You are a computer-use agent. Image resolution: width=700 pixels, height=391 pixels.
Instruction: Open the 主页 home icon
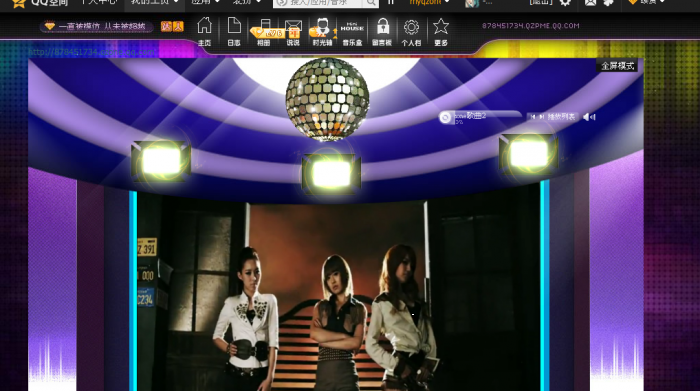204,31
